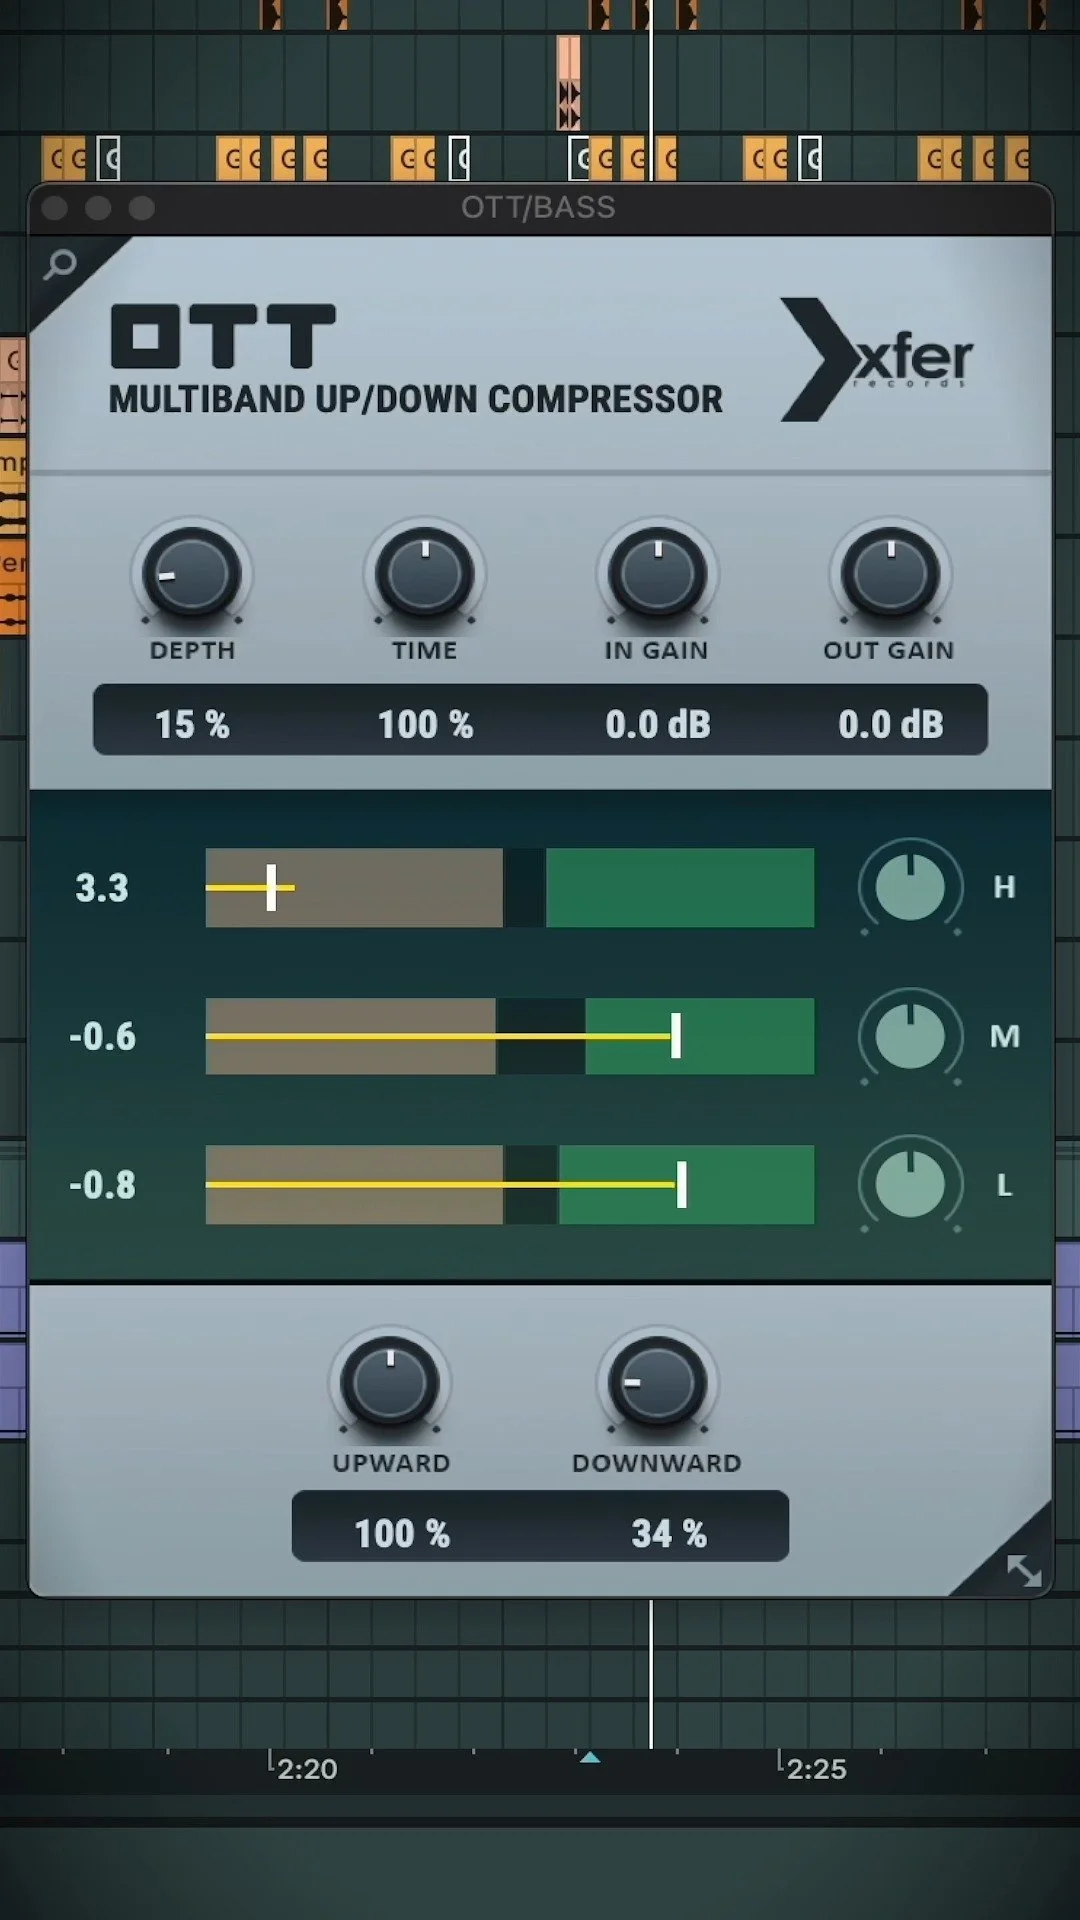
Task: Click the high band threshold meter
Action: (x=510, y=887)
